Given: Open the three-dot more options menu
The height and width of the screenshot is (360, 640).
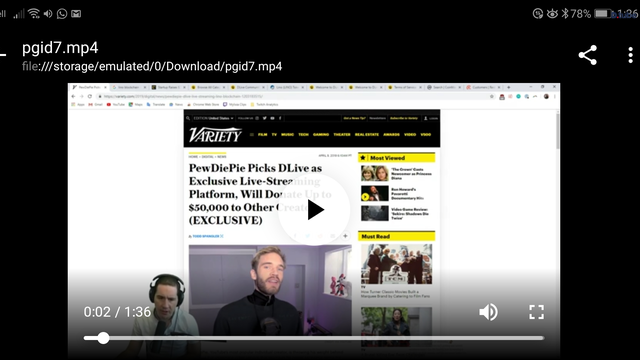Looking at the screenshot, I should tap(630, 55).
